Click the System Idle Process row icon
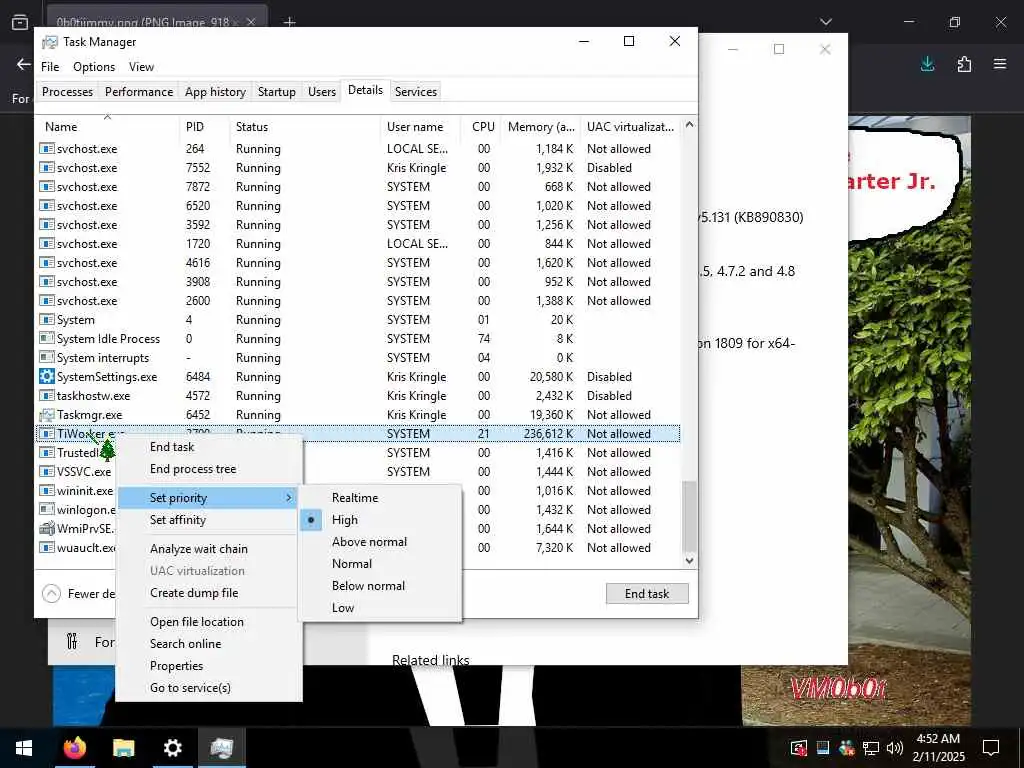Screen dimensions: 1024x768 [46, 339]
